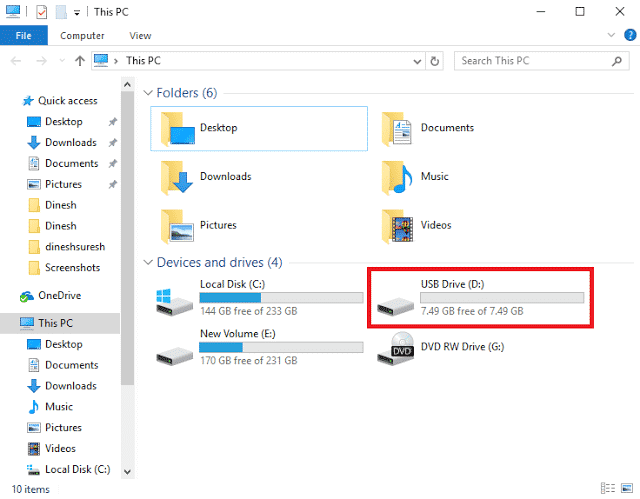Click the sidebar scroll down arrow
Viewport: 640px width, 499px height.
pyautogui.click(x=127, y=472)
